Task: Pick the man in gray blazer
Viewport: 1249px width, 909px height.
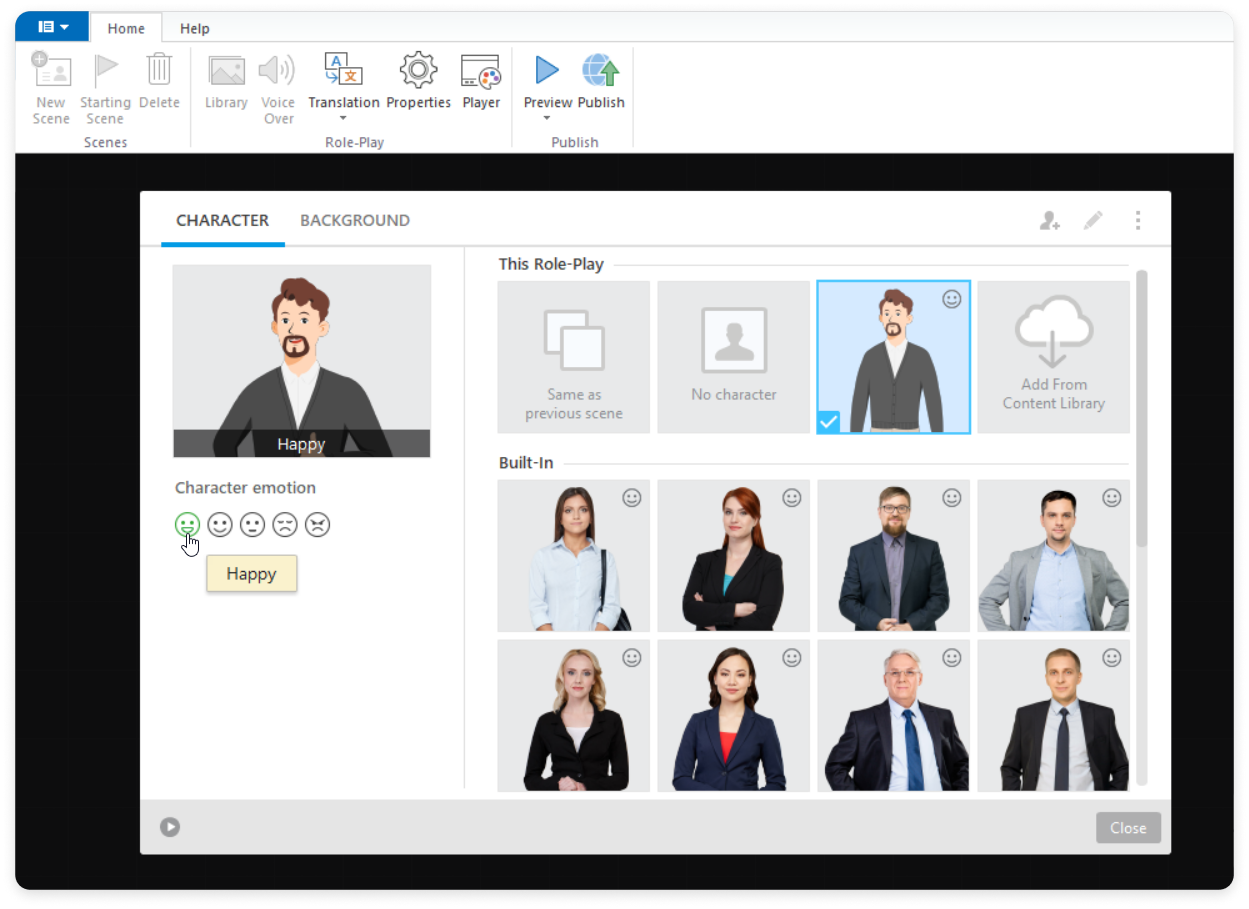Action: pyautogui.click(x=1054, y=556)
